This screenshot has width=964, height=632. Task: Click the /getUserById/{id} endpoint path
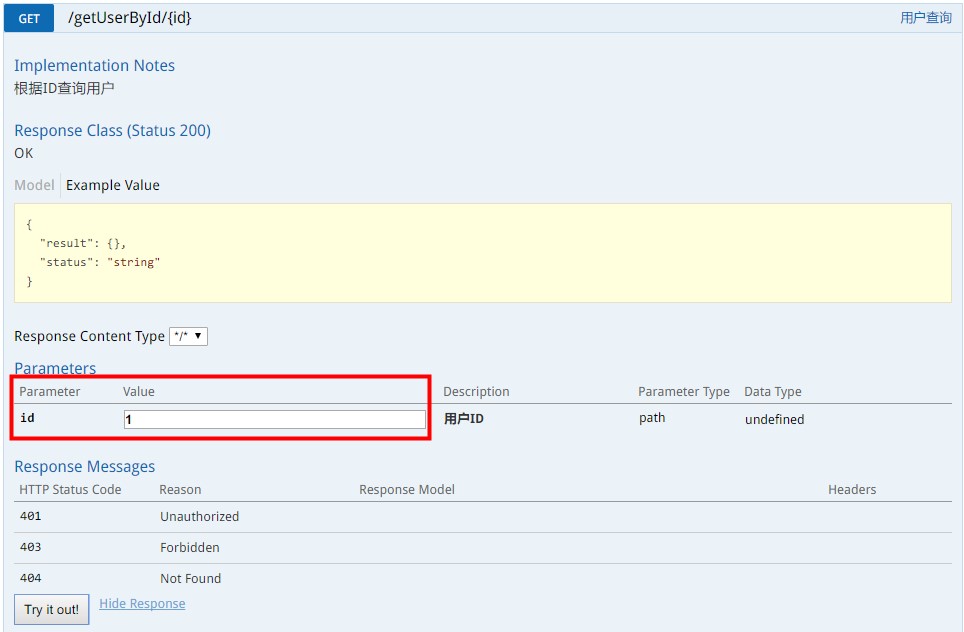click(x=130, y=18)
